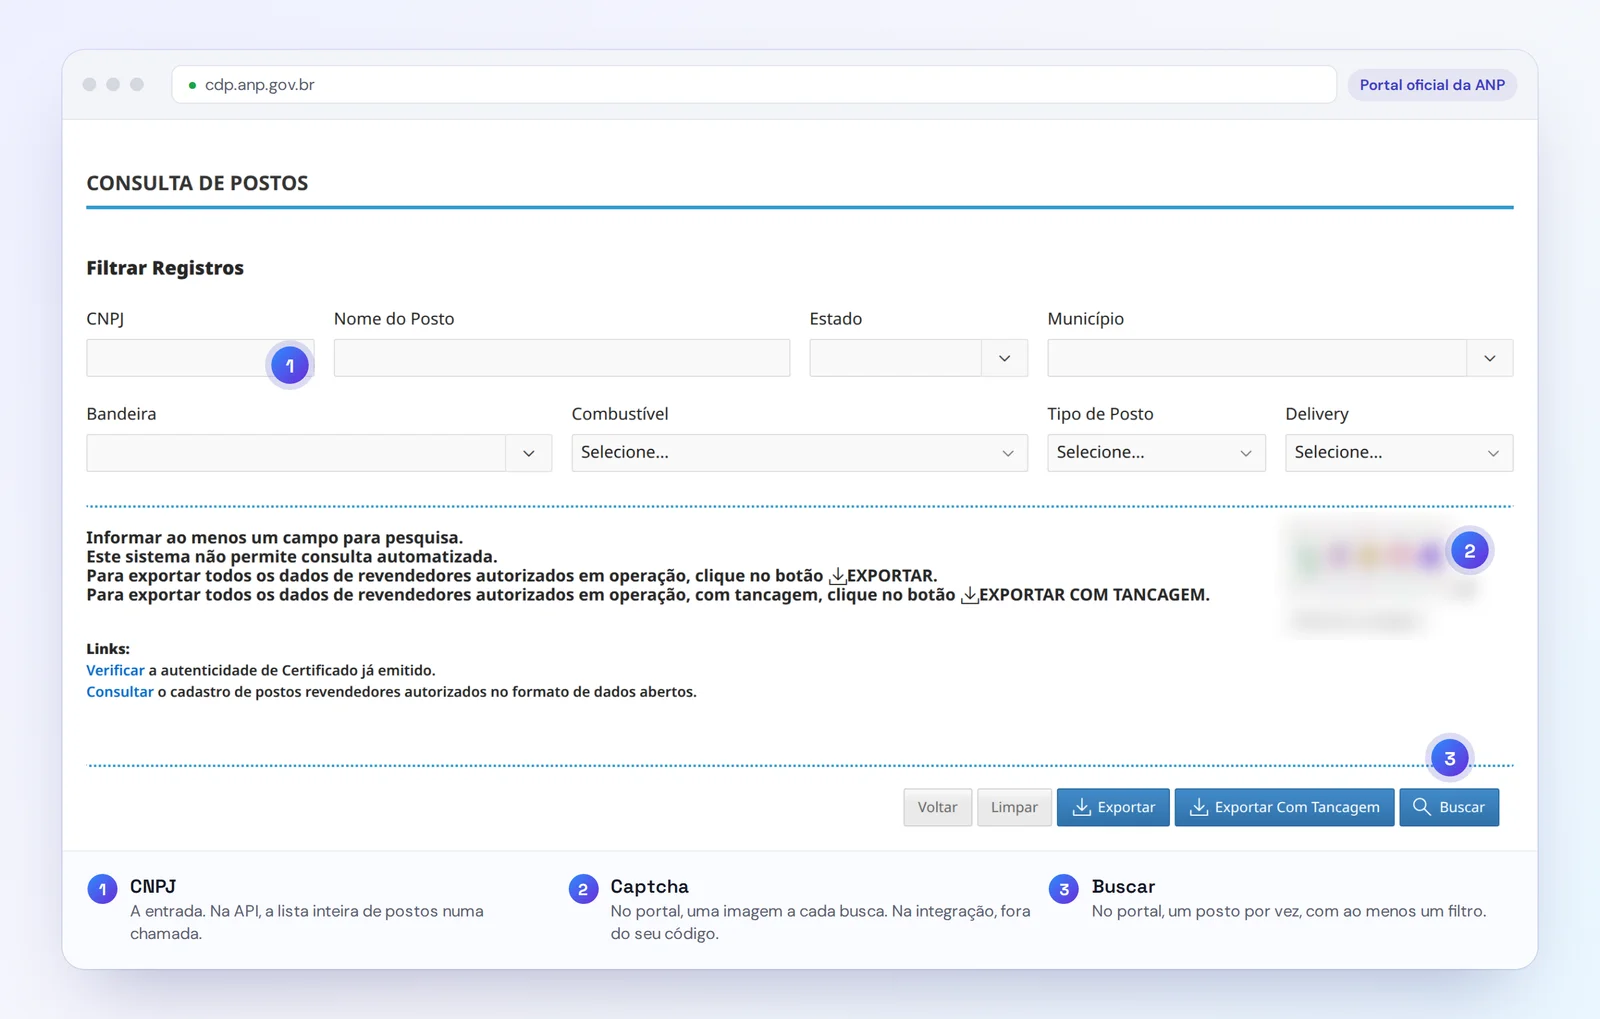1600x1019 pixels.
Task: Click the Bandeira text input
Action: click(296, 453)
